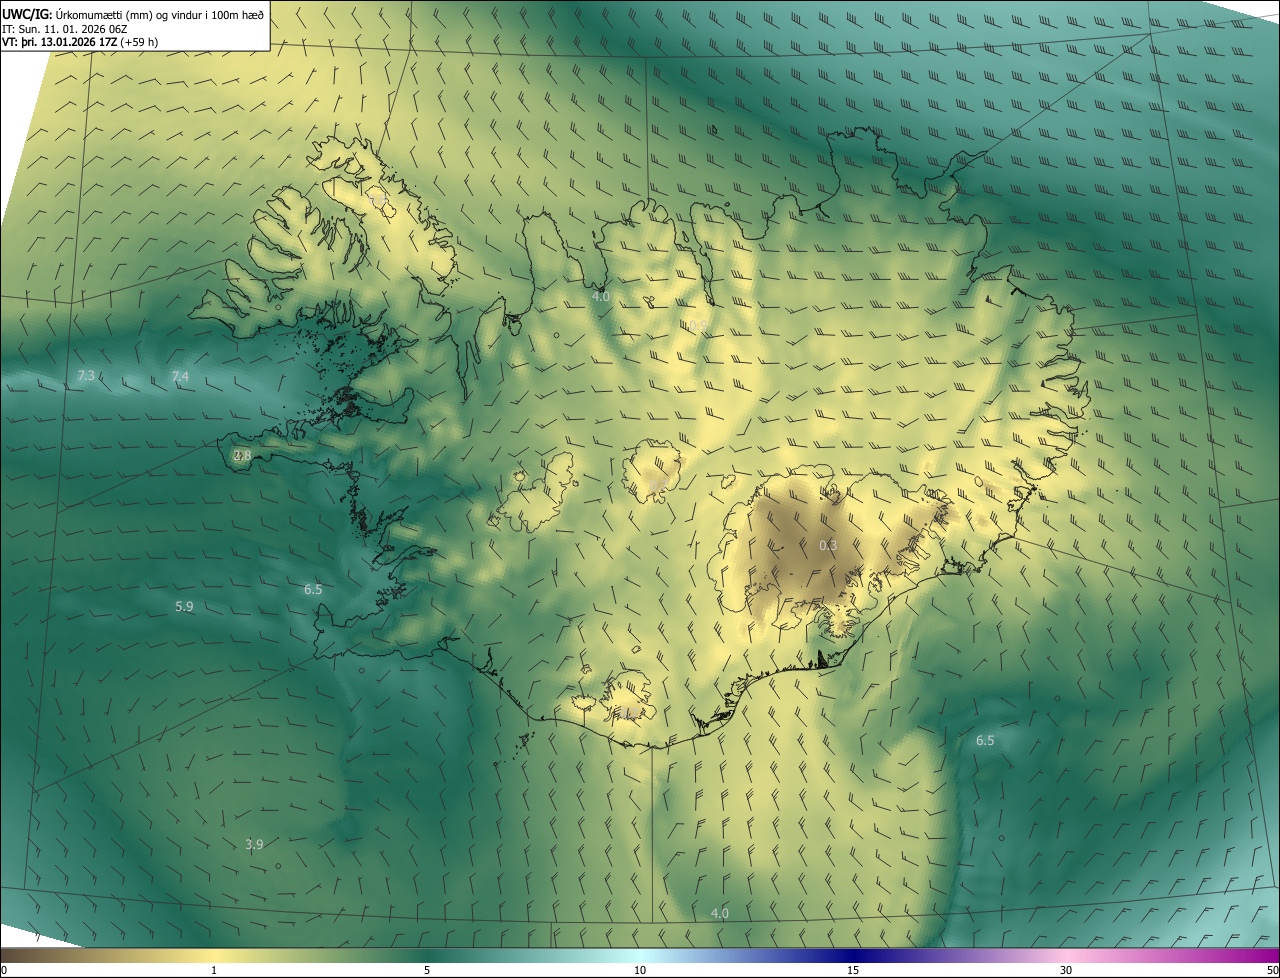Click the colorbar tick label "15"
This screenshot has height=978, width=1280.
point(853,971)
